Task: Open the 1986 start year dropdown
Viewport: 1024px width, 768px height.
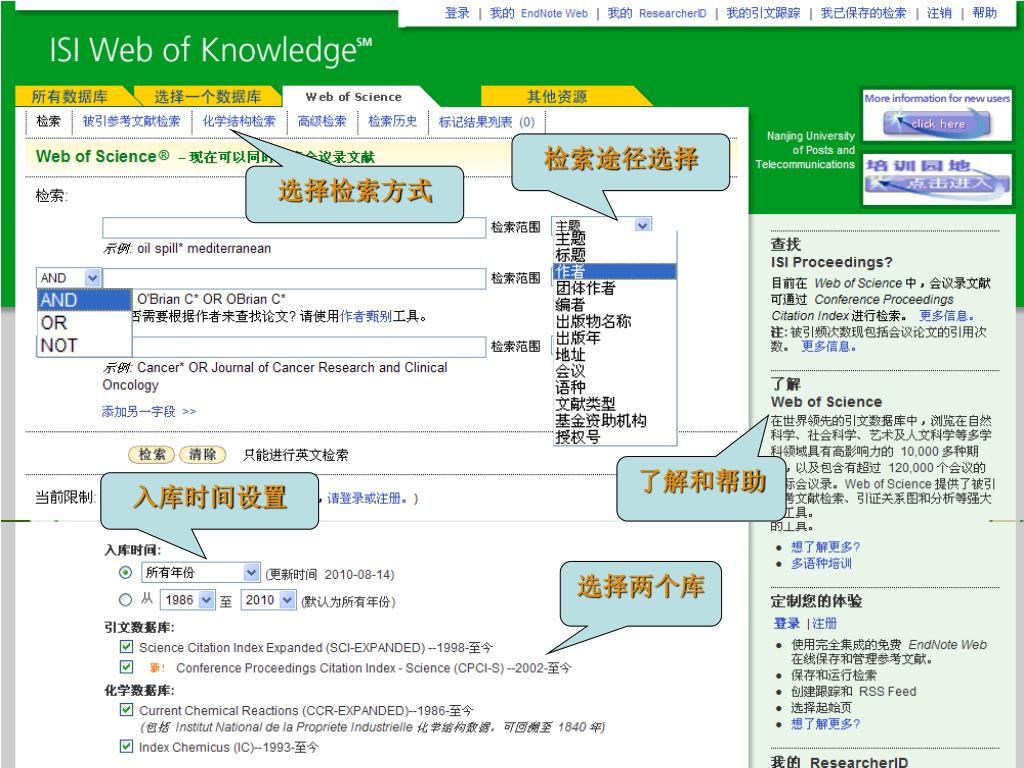Action: tap(206, 600)
